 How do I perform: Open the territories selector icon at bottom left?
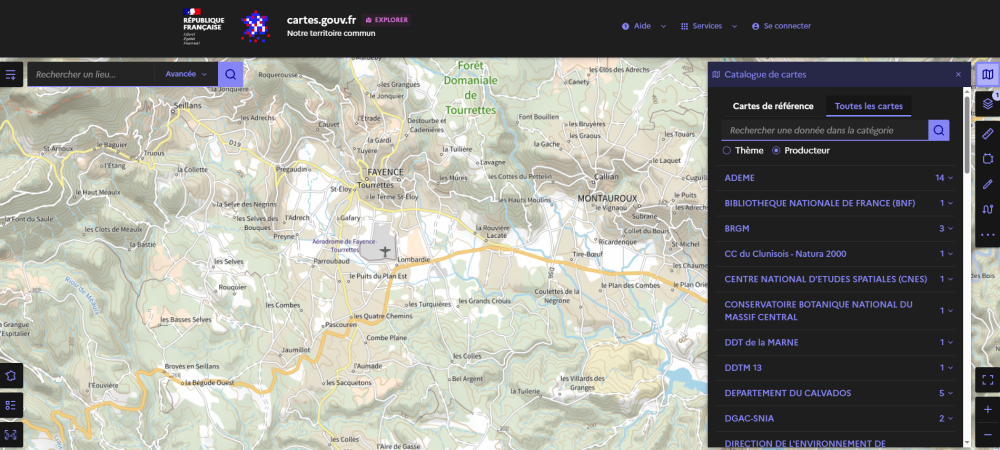pyautogui.click(x=11, y=375)
